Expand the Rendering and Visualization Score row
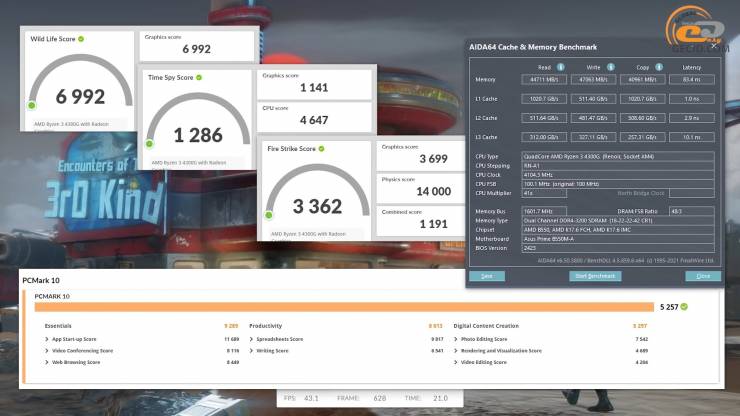The image size is (740, 416). click(x=455, y=351)
